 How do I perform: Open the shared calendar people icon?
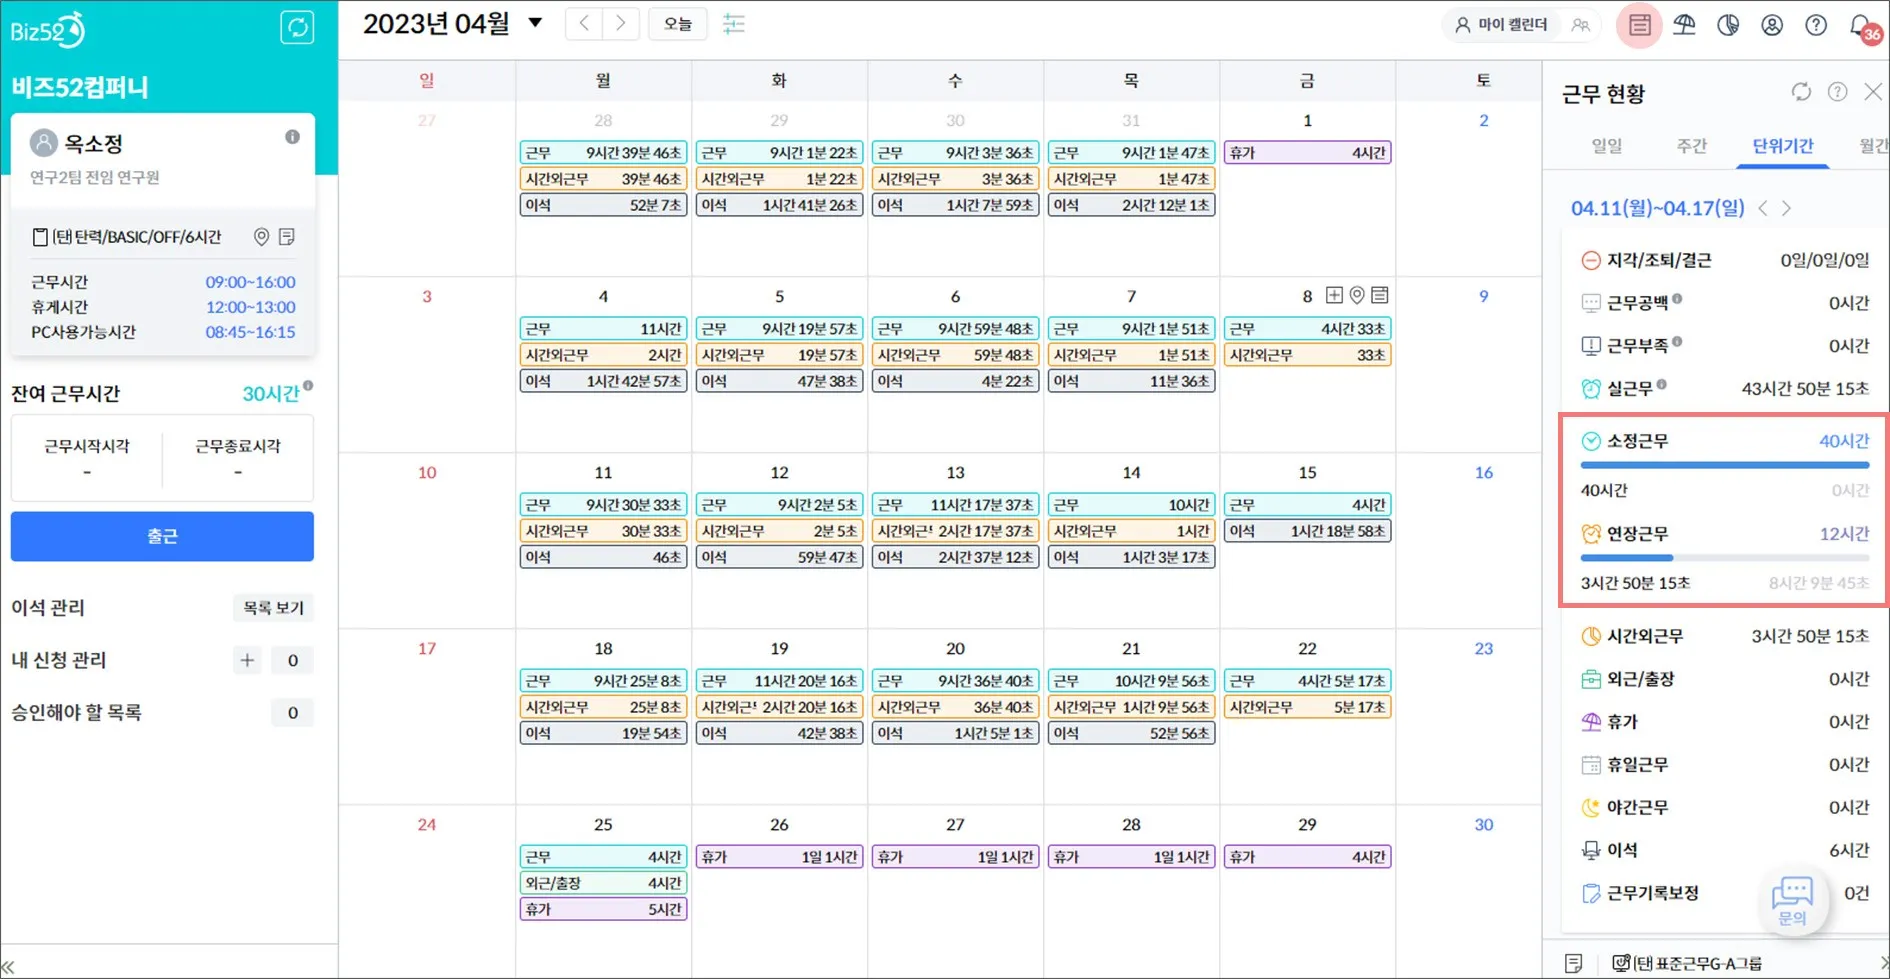(1581, 25)
